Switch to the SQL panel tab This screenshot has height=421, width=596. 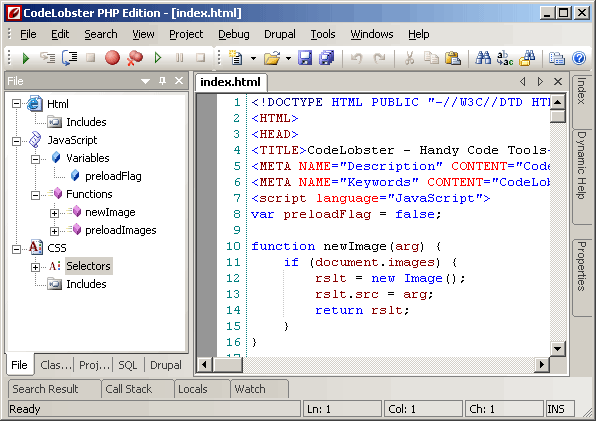127,365
